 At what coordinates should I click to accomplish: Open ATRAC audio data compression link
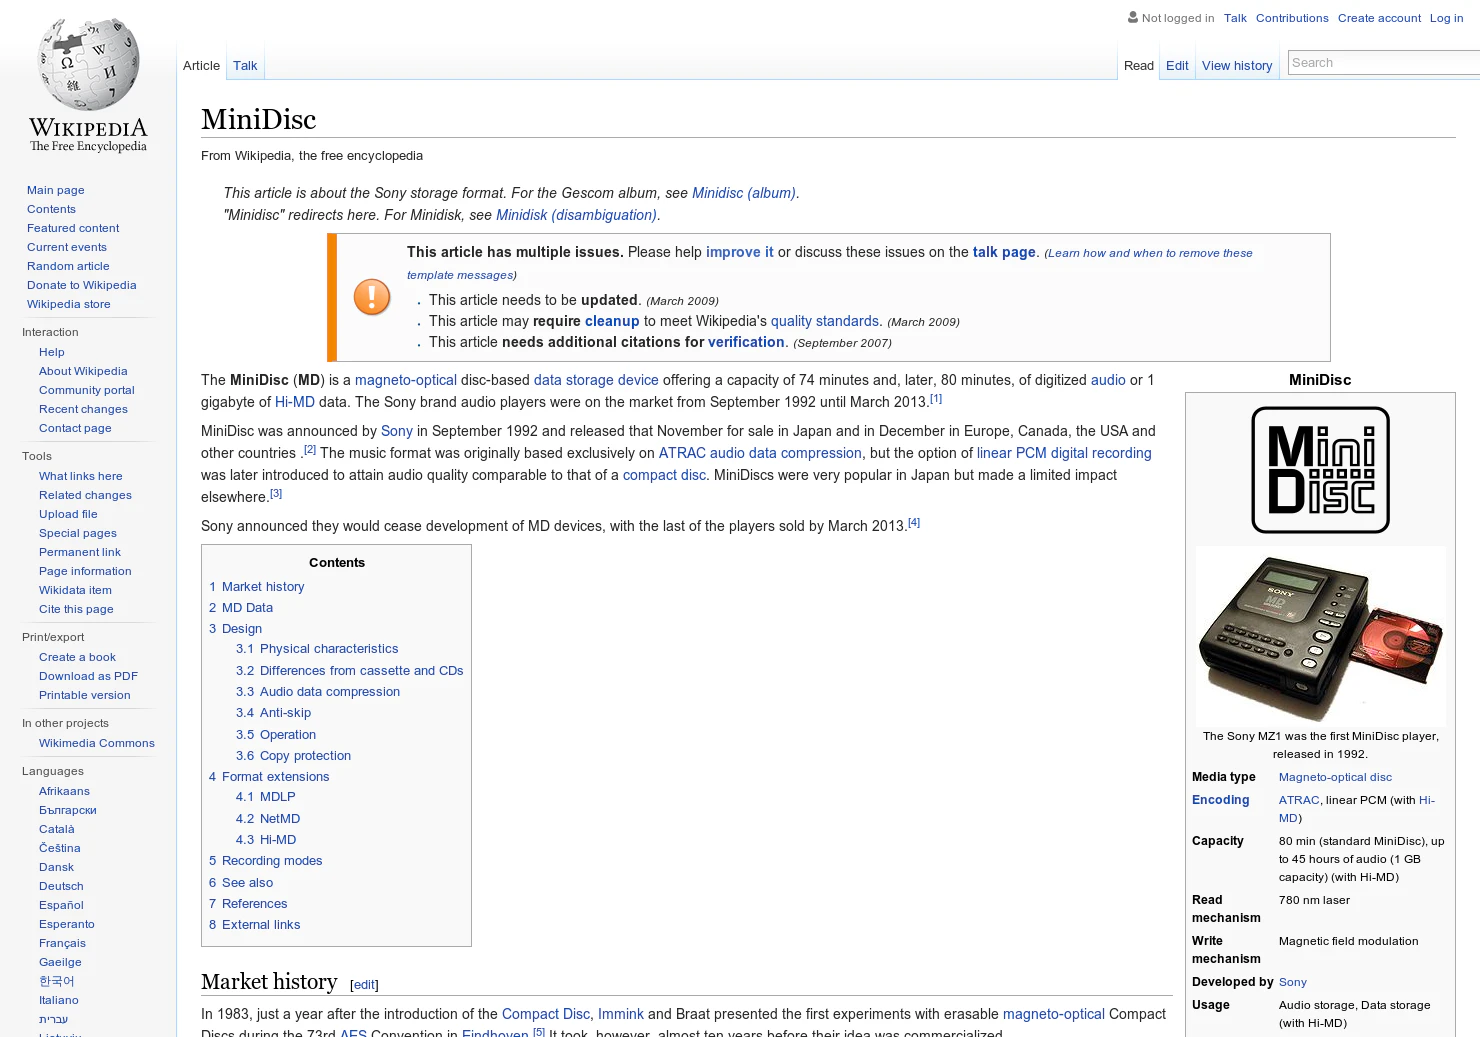coord(760,453)
